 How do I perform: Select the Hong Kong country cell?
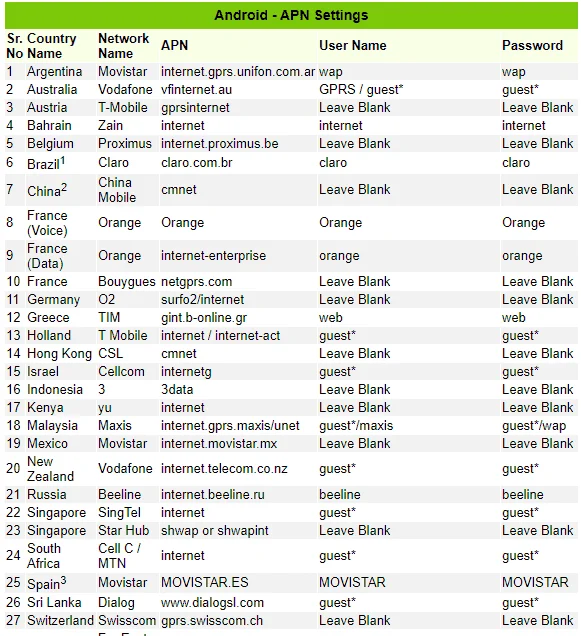click(x=59, y=353)
